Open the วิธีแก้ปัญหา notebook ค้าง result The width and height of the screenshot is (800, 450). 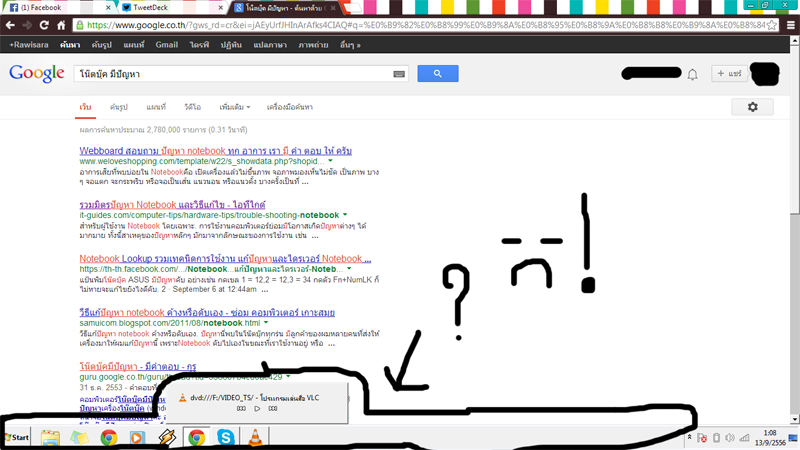pos(207,313)
